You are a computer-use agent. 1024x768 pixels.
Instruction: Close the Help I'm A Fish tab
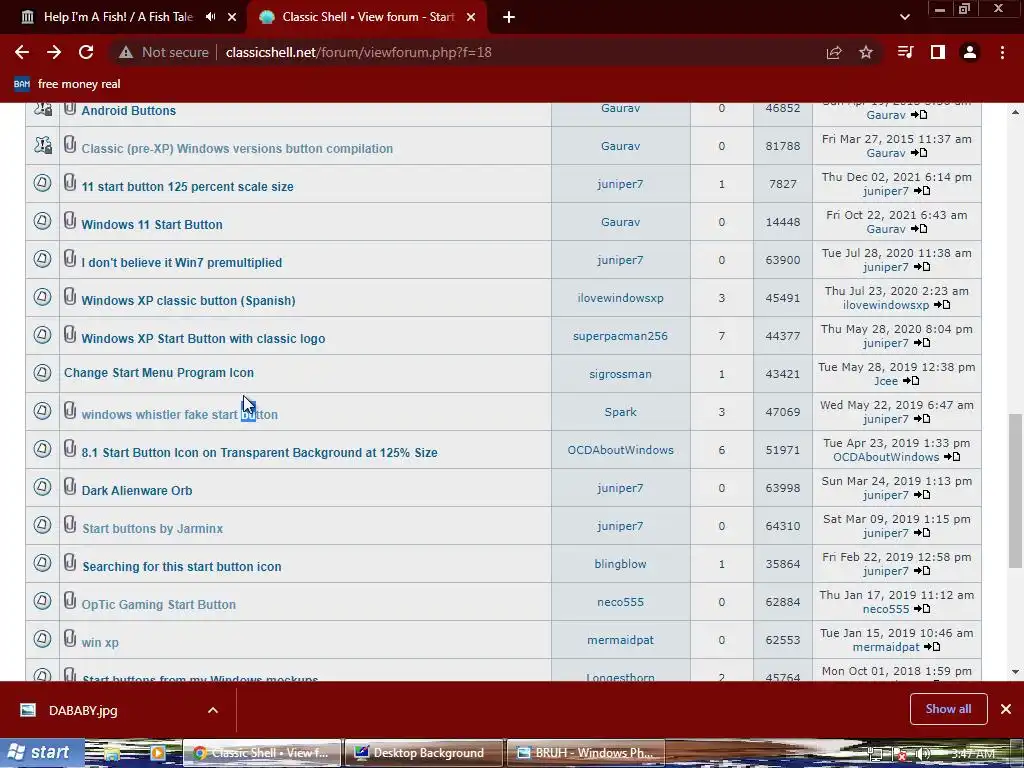coord(232,17)
